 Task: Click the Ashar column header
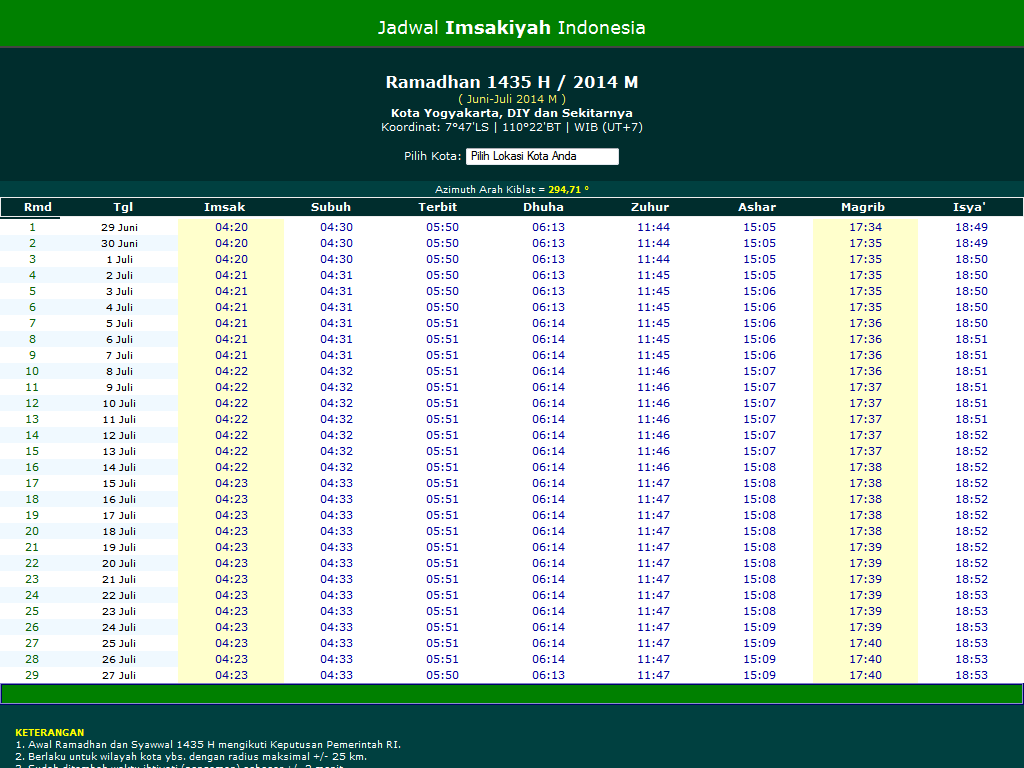(757, 207)
